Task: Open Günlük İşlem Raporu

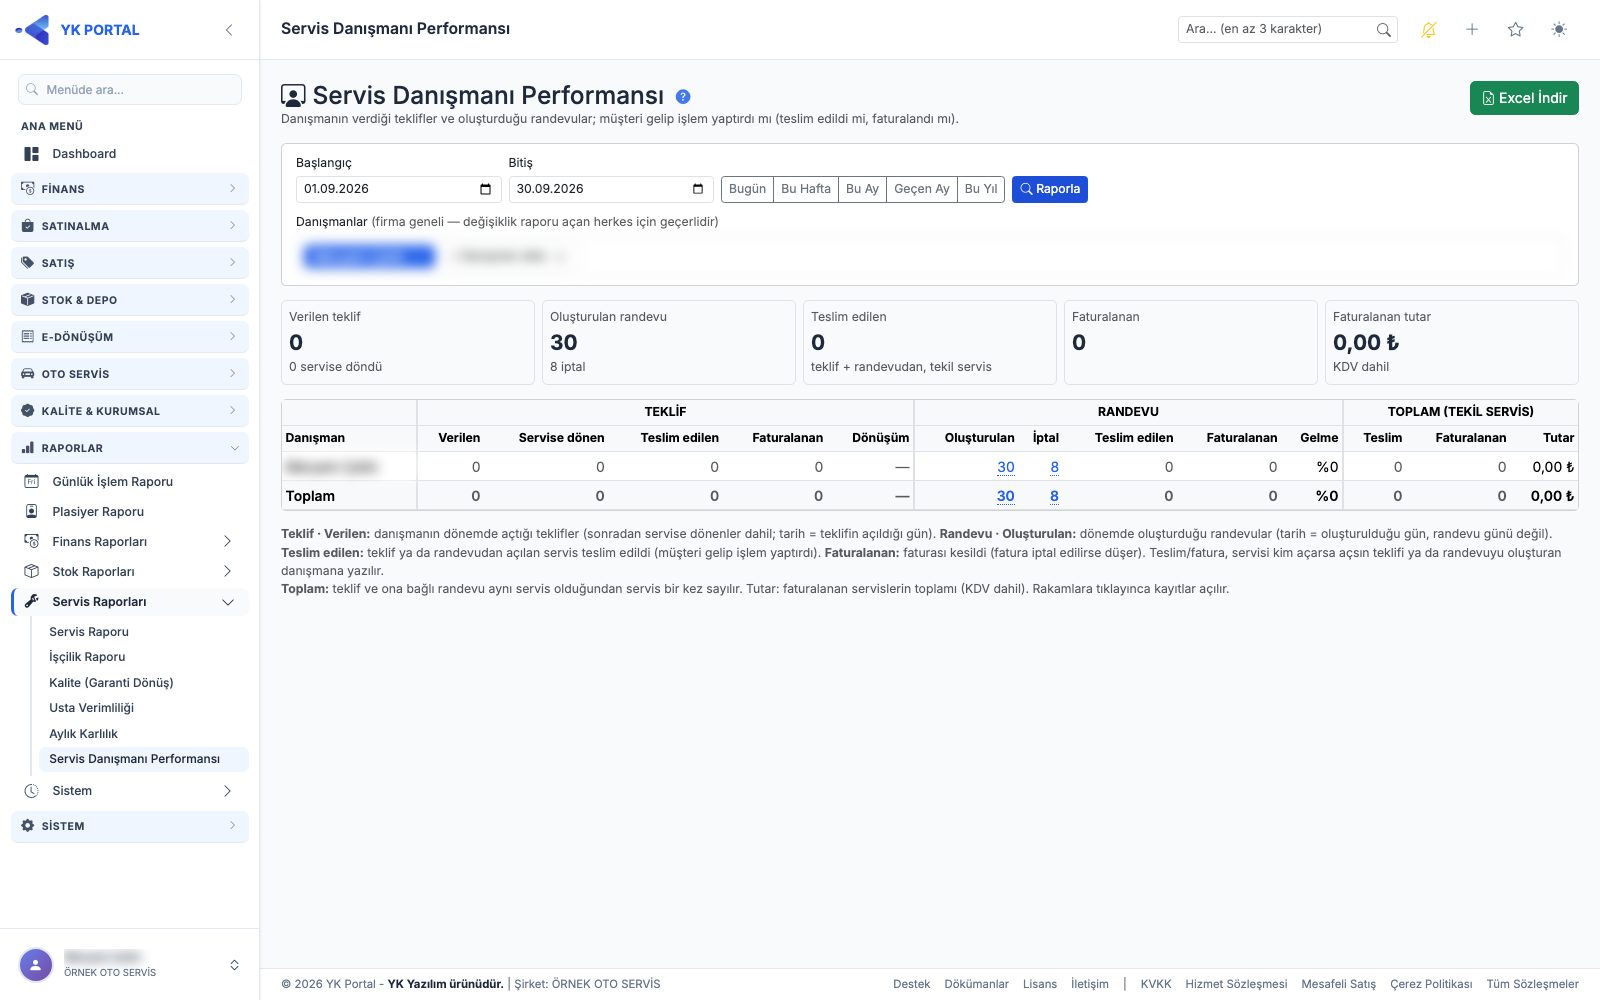Action: tap(130, 482)
